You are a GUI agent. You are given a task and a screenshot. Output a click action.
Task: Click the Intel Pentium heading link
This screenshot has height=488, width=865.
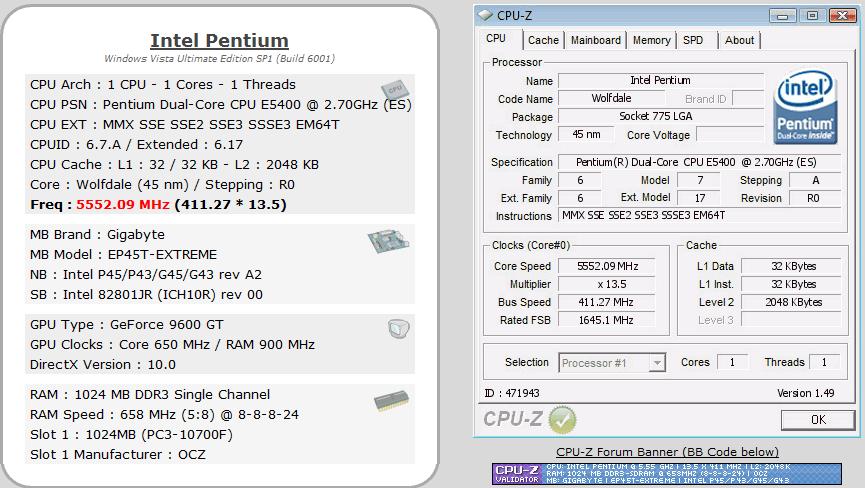(x=220, y=40)
